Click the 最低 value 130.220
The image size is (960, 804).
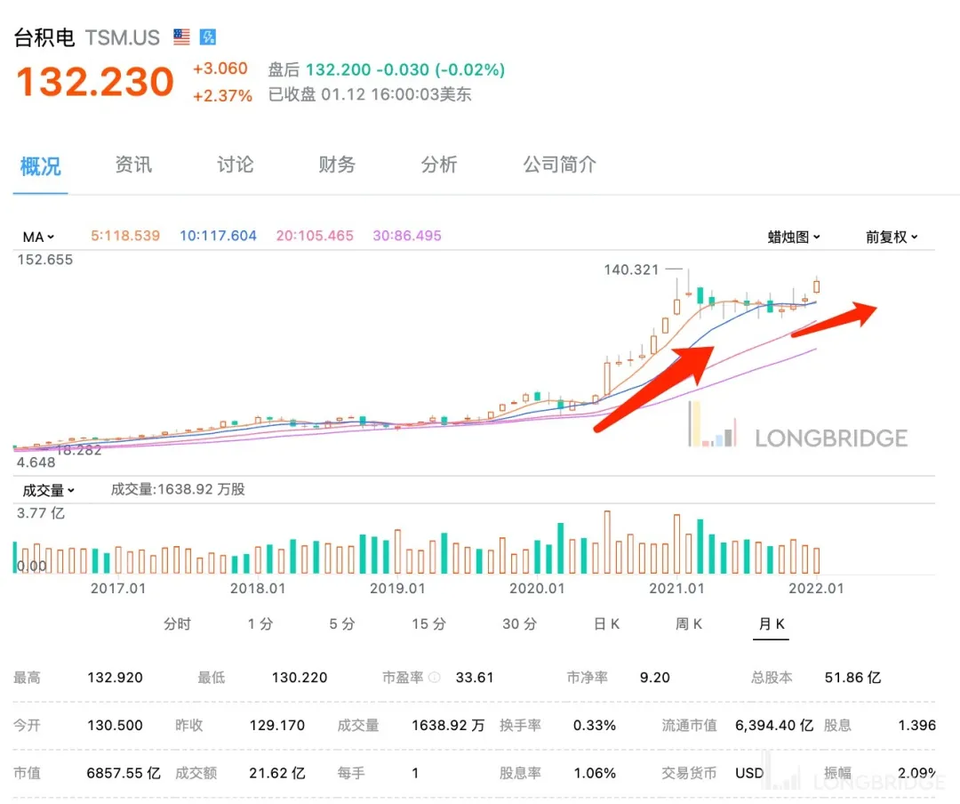[299, 677]
